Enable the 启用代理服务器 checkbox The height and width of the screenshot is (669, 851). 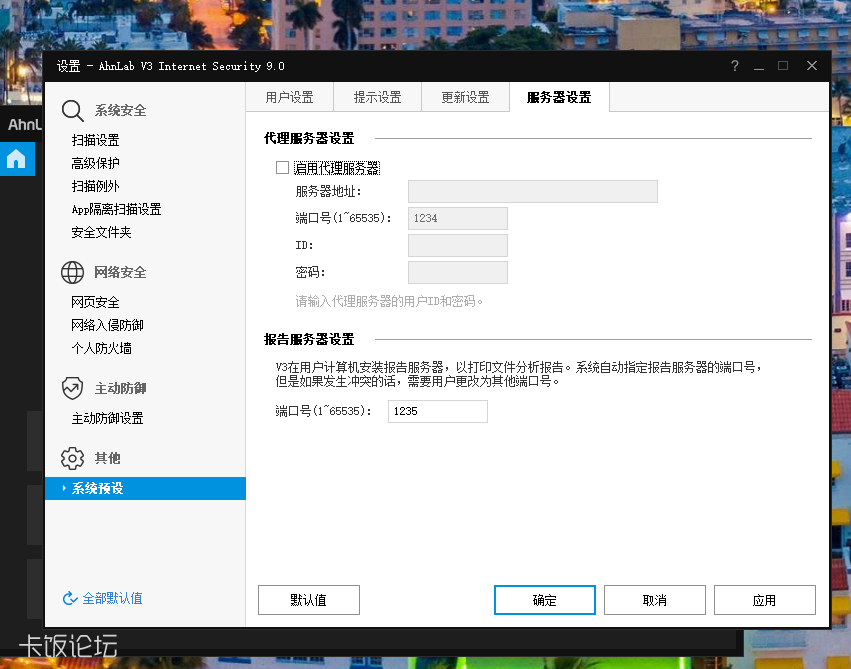point(283,168)
